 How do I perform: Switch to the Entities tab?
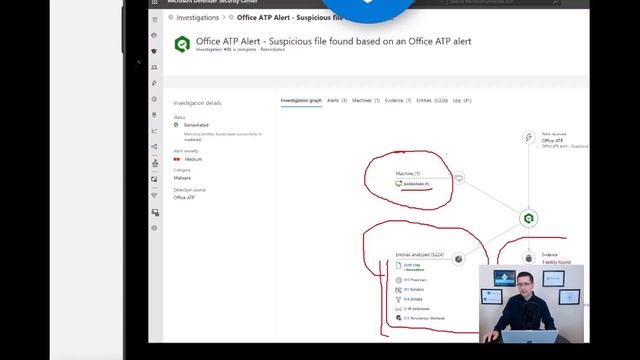click(432, 100)
